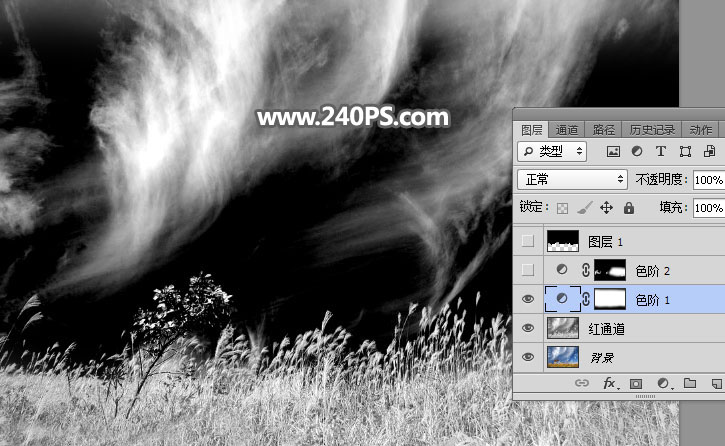Filter layers by adjustment layer type
Screen dimensions: 725x446
pyautogui.click(x=637, y=152)
